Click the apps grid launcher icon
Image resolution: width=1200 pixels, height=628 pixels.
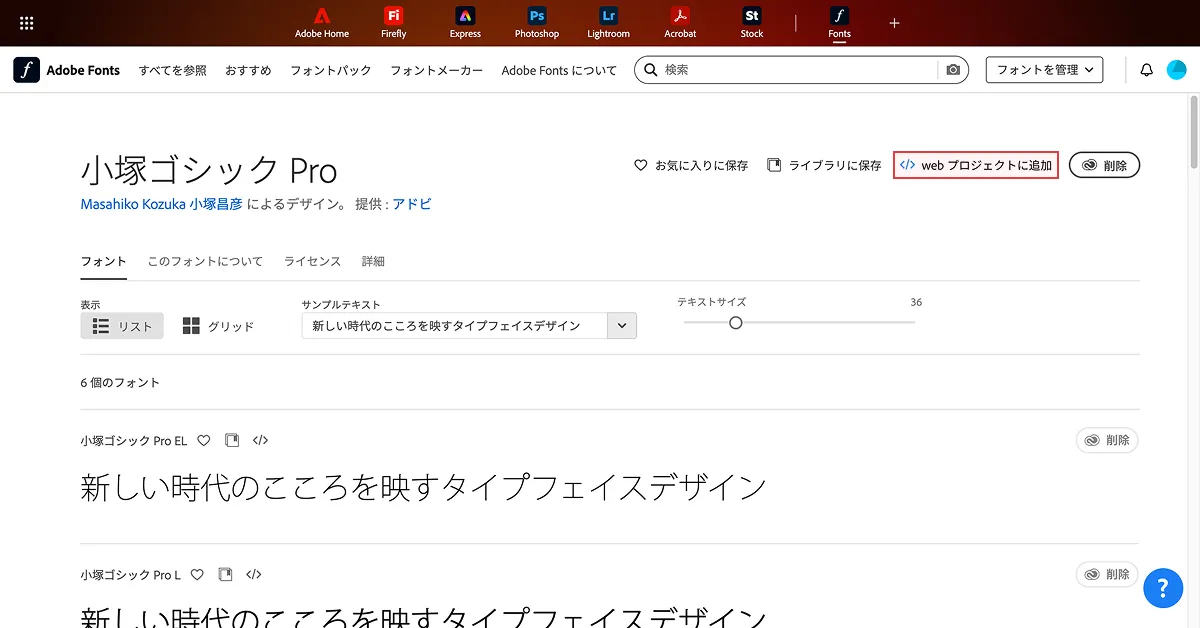click(x=27, y=23)
